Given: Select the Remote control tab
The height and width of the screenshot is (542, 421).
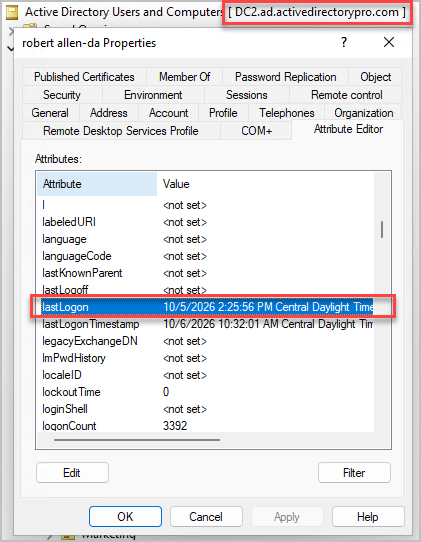Looking at the screenshot, I should [346, 95].
